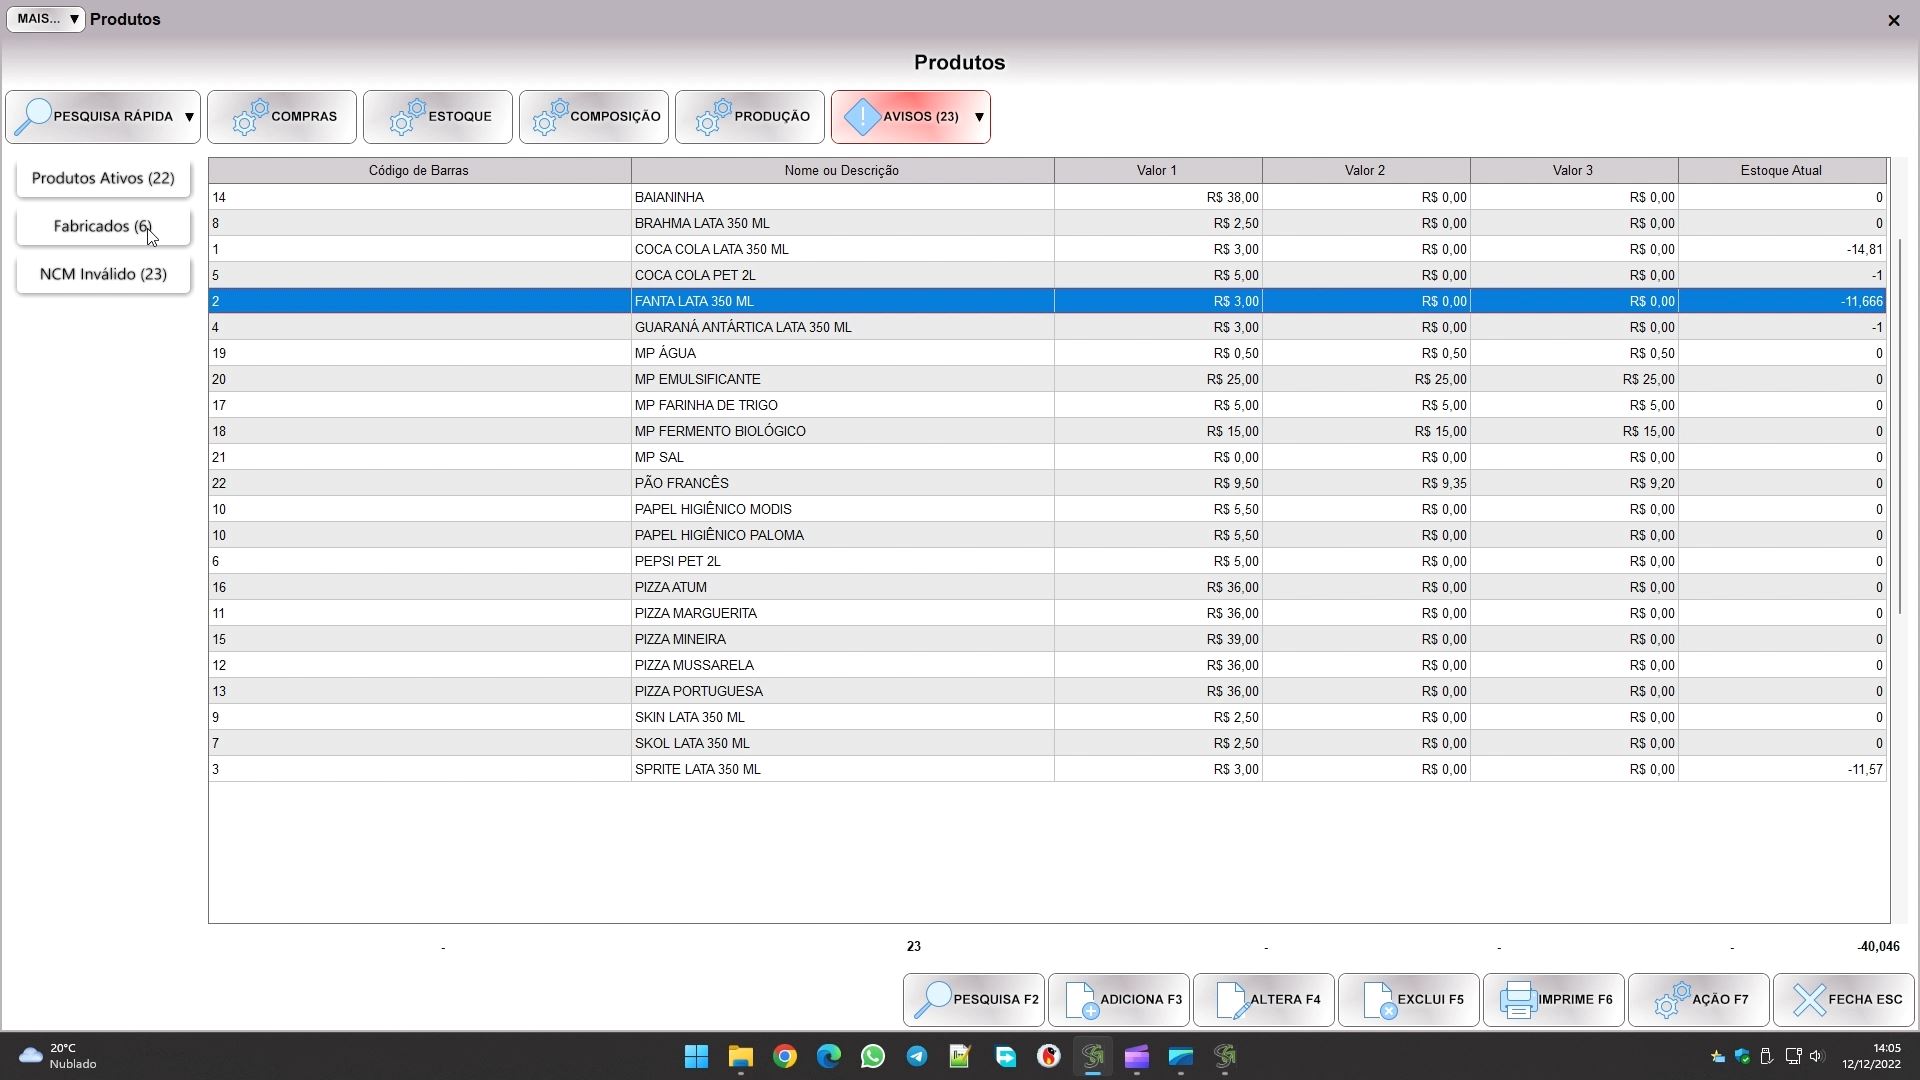
Task: Click the Composição gear icon
Action: (x=550, y=117)
